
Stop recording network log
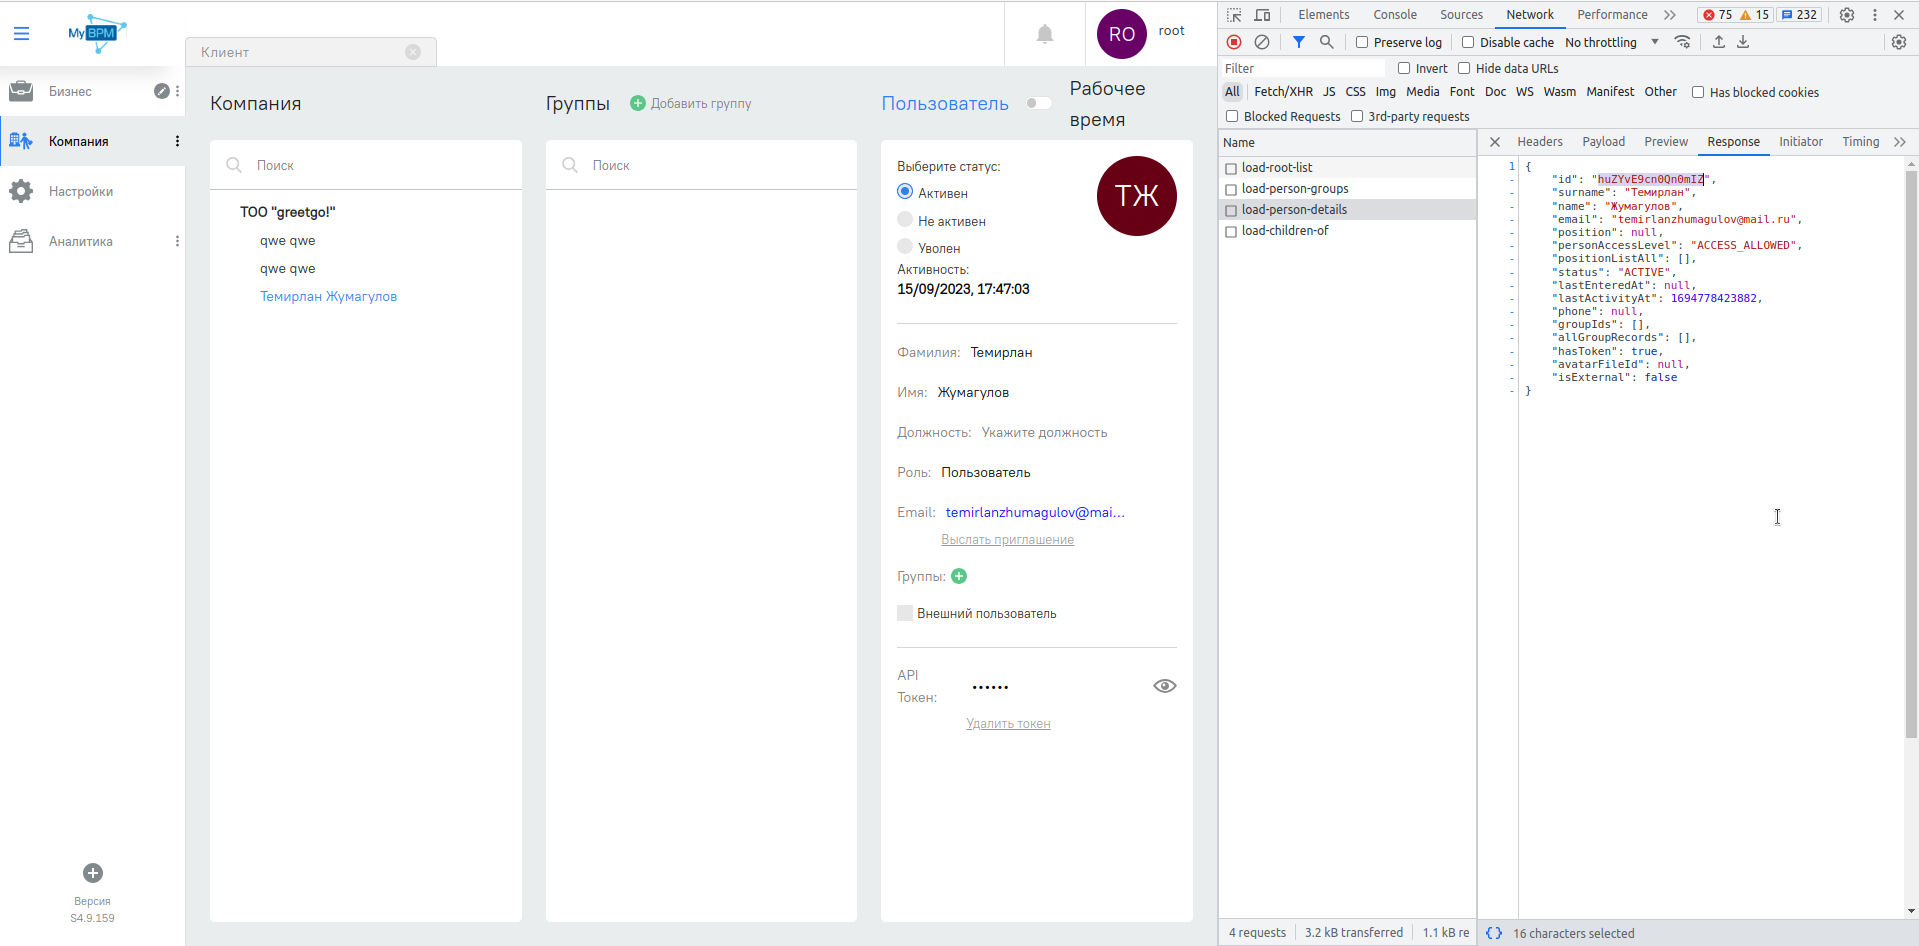click(x=1234, y=42)
